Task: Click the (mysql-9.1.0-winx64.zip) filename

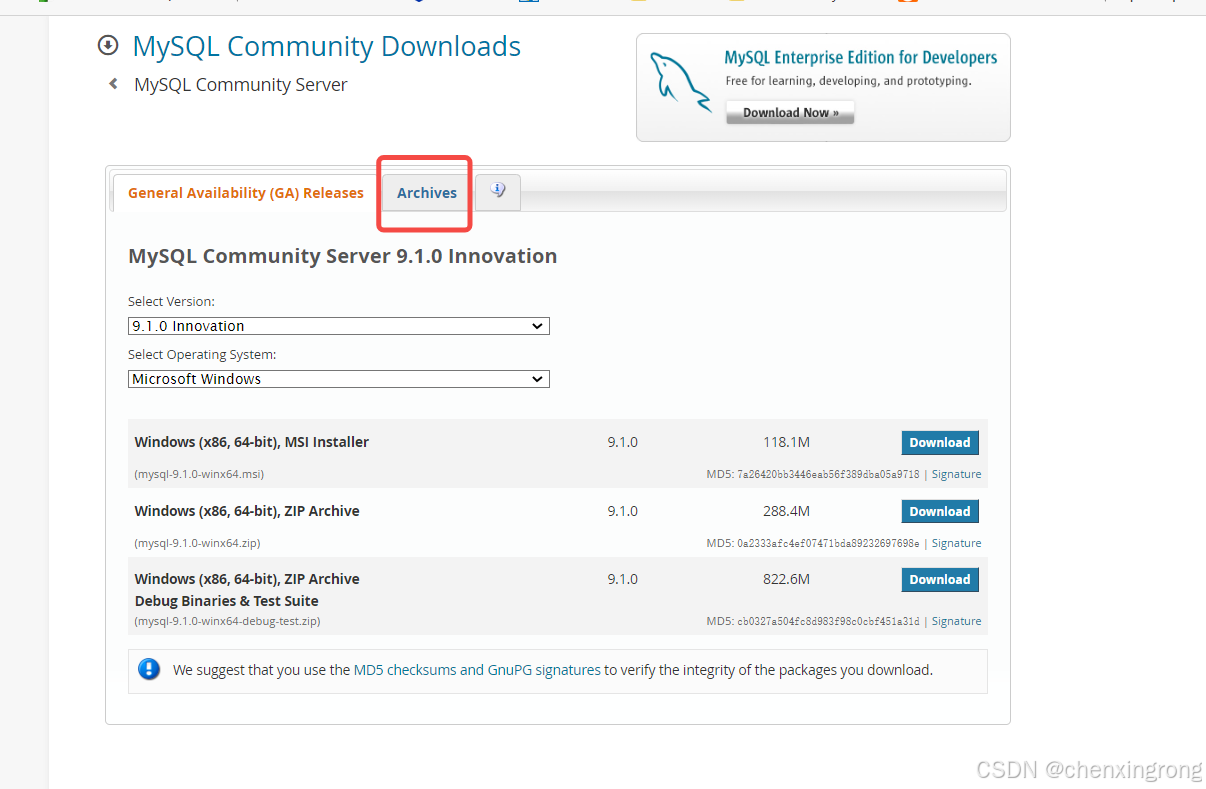Action: pos(197,543)
